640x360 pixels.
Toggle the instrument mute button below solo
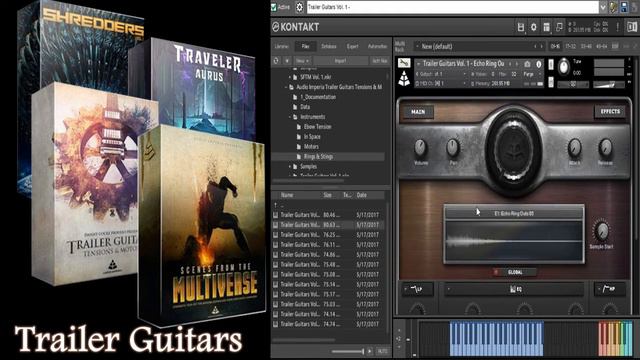click(551, 82)
